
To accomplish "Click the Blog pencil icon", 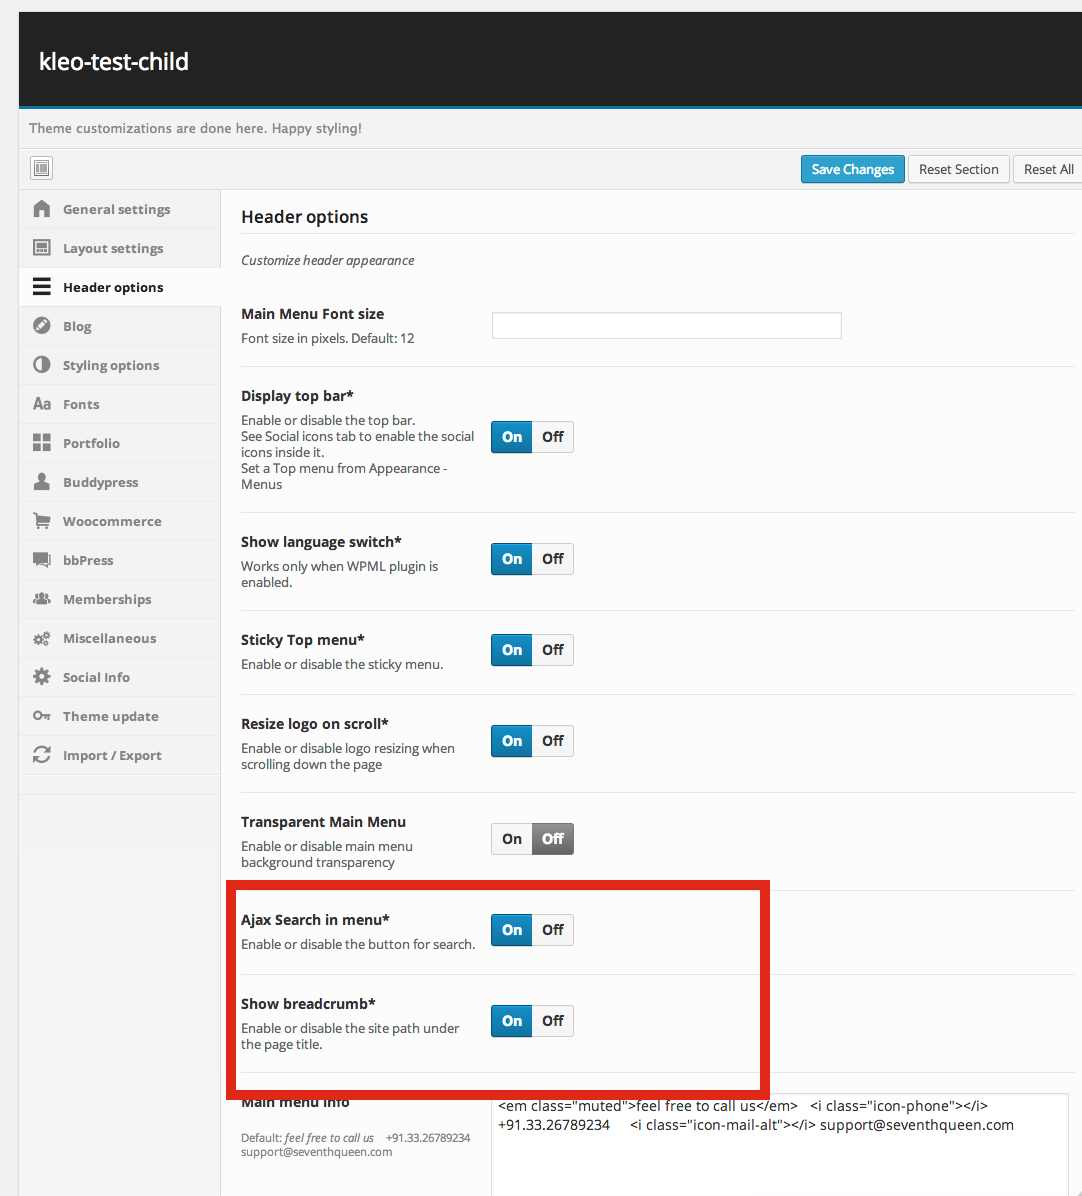I will [x=41, y=326].
